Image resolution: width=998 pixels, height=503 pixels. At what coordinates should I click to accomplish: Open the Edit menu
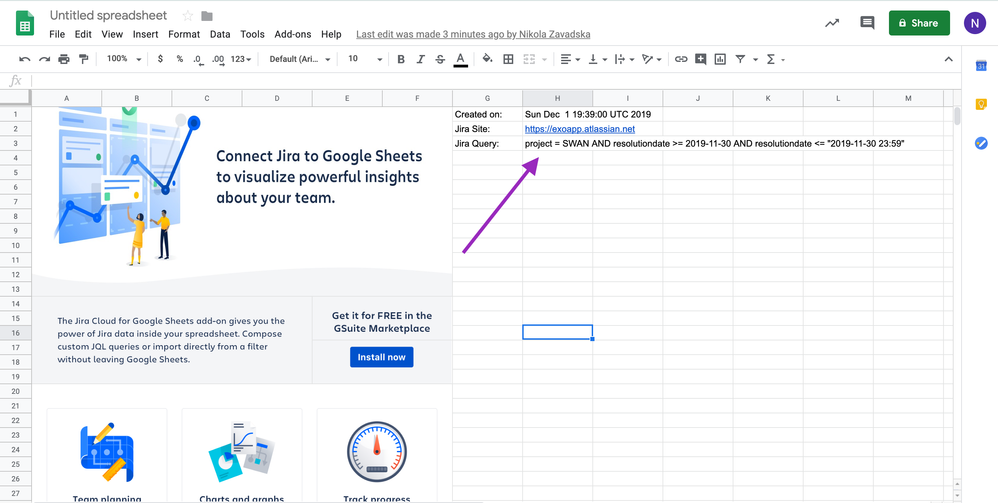83,34
